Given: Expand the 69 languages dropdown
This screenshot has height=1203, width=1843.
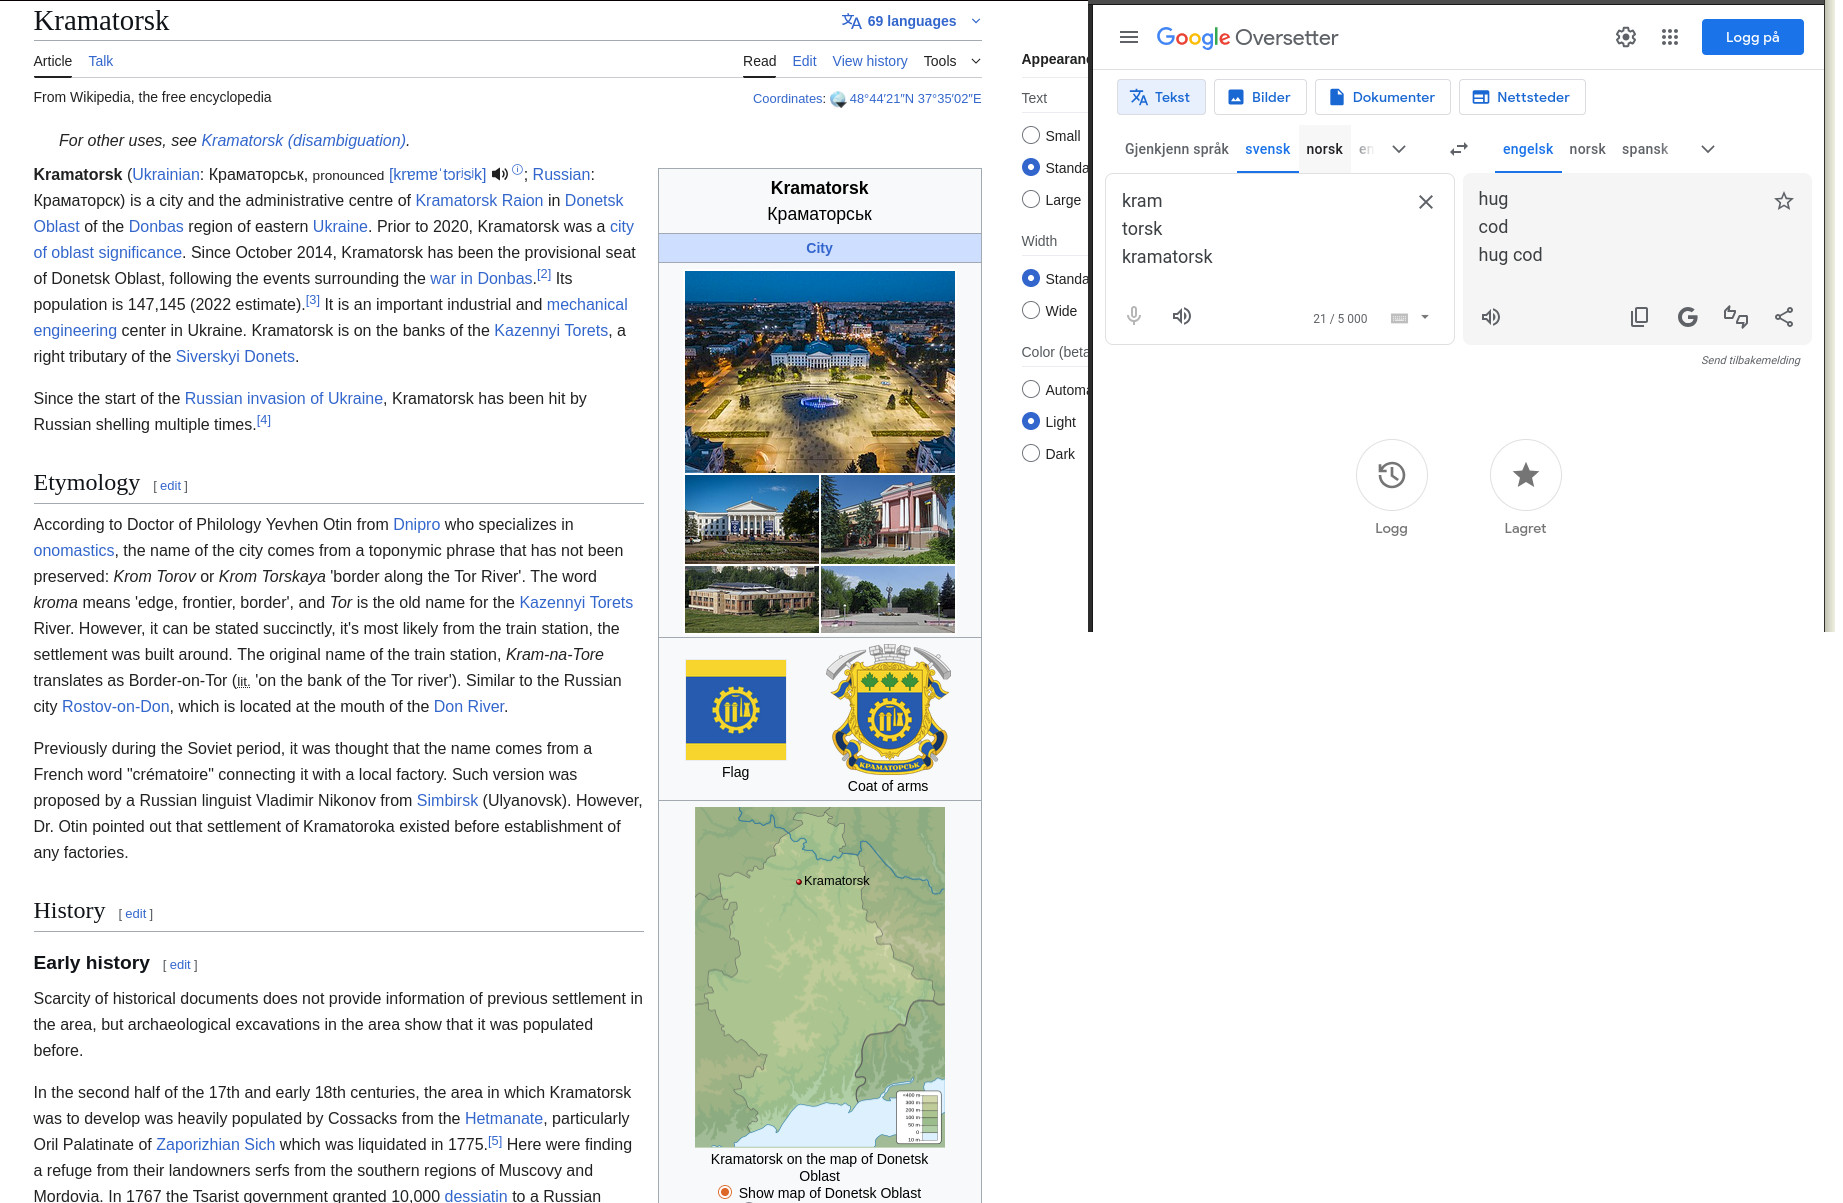Looking at the screenshot, I should pos(911,21).
